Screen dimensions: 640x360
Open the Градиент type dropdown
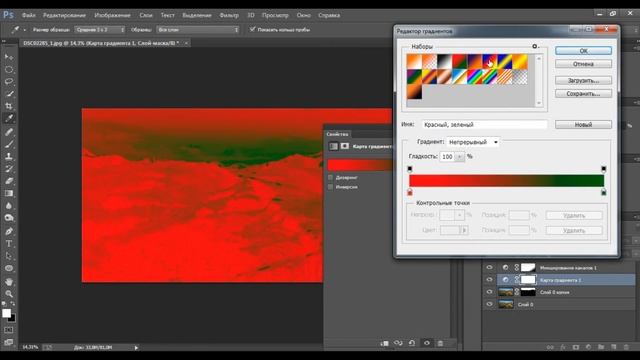tap(473, 142)
